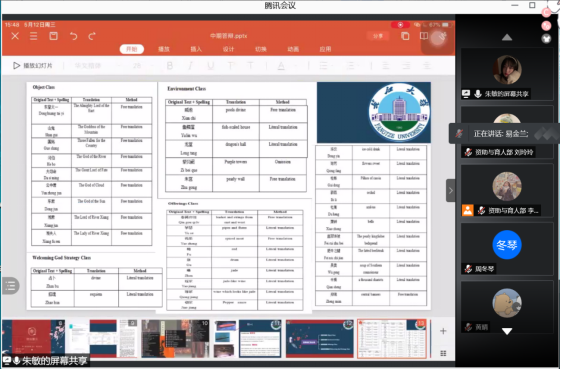561x369 pixels.
Task: Click the save icon in the orange toolbar
Action: coord(53,36)
